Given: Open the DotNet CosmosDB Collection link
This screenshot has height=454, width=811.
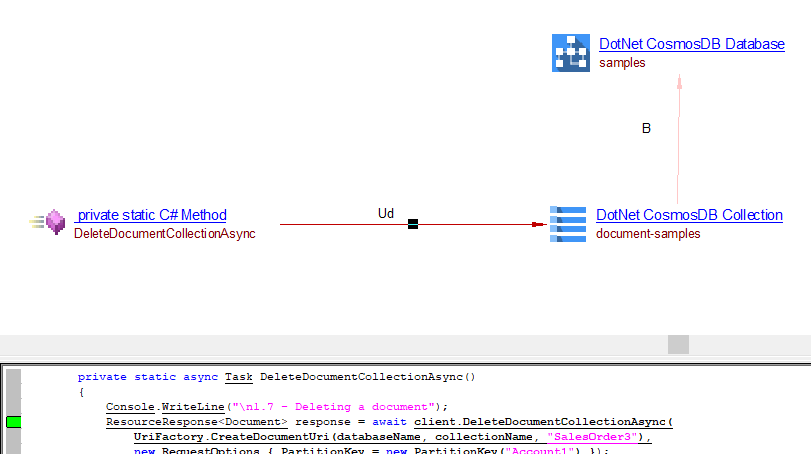Looking at the screenshot, I should (689, 215).
